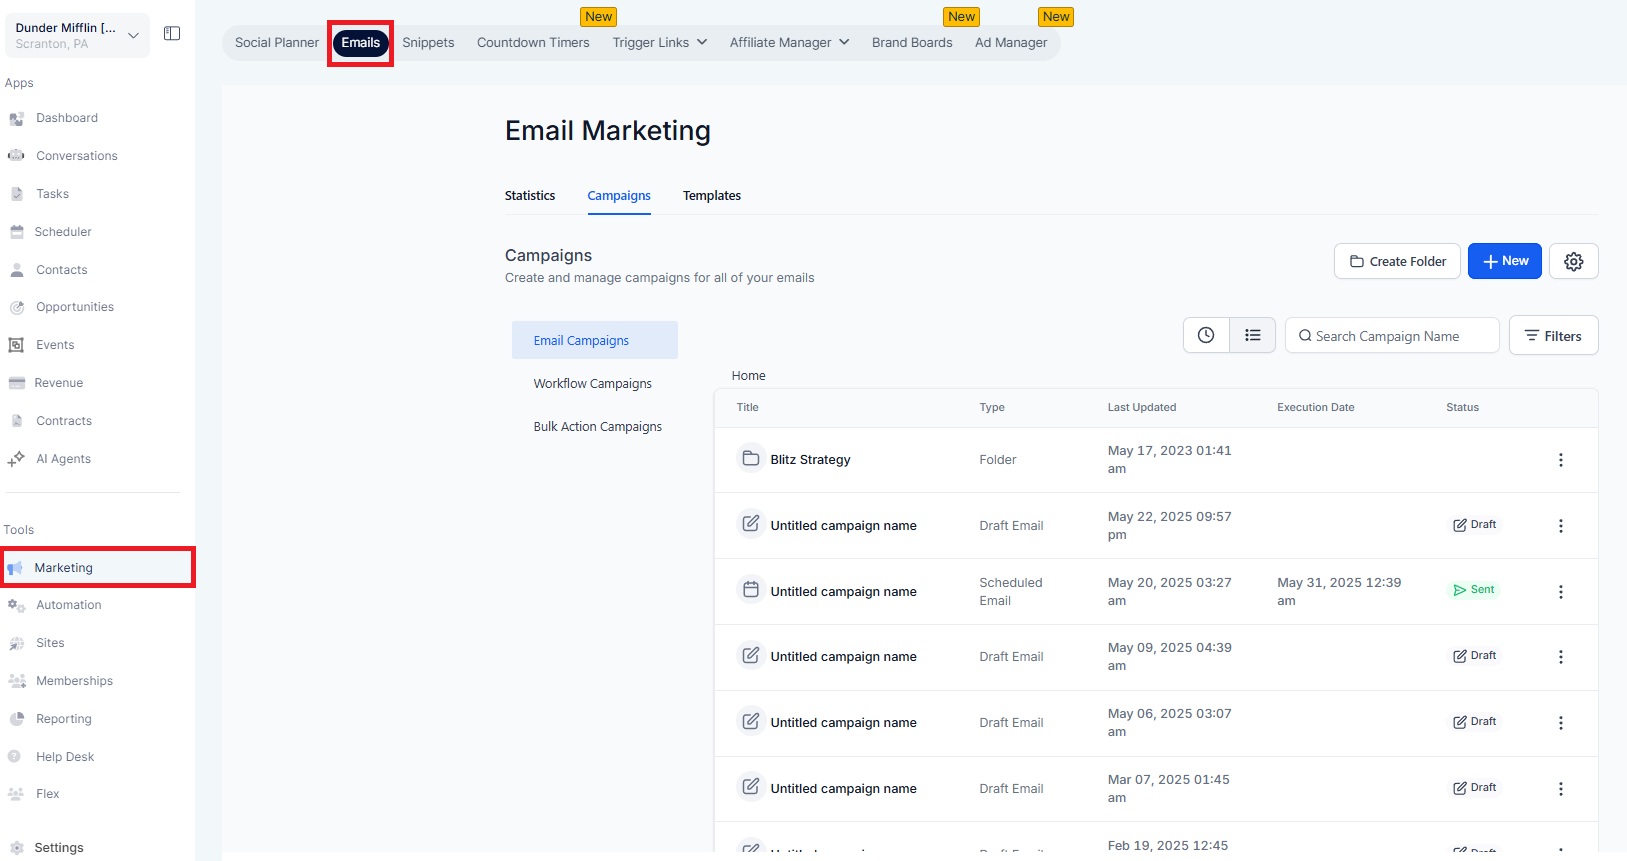1627x861 pixels.
Task: Click the Conversations sidebar icon
Action: pos(16,156)
